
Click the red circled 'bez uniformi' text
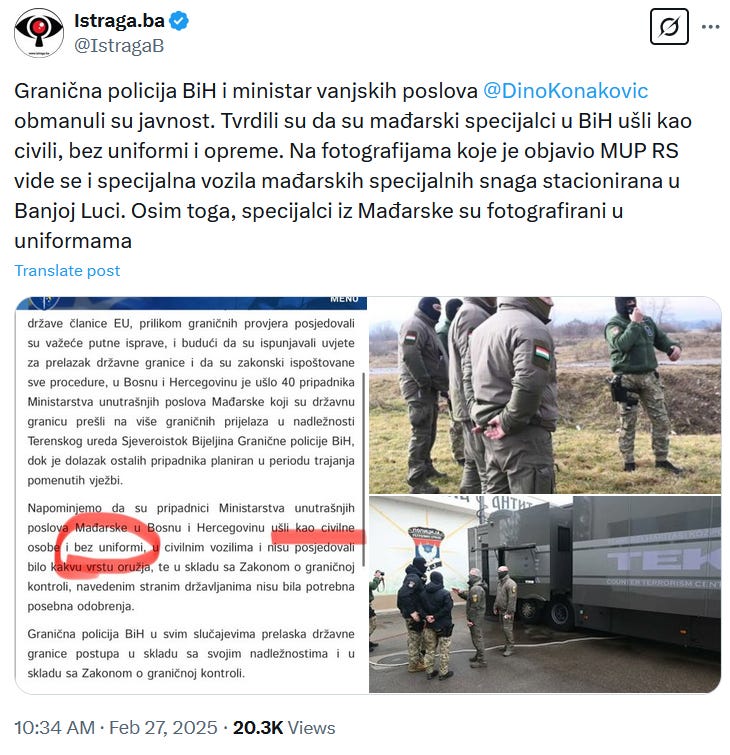coord(109,547)
